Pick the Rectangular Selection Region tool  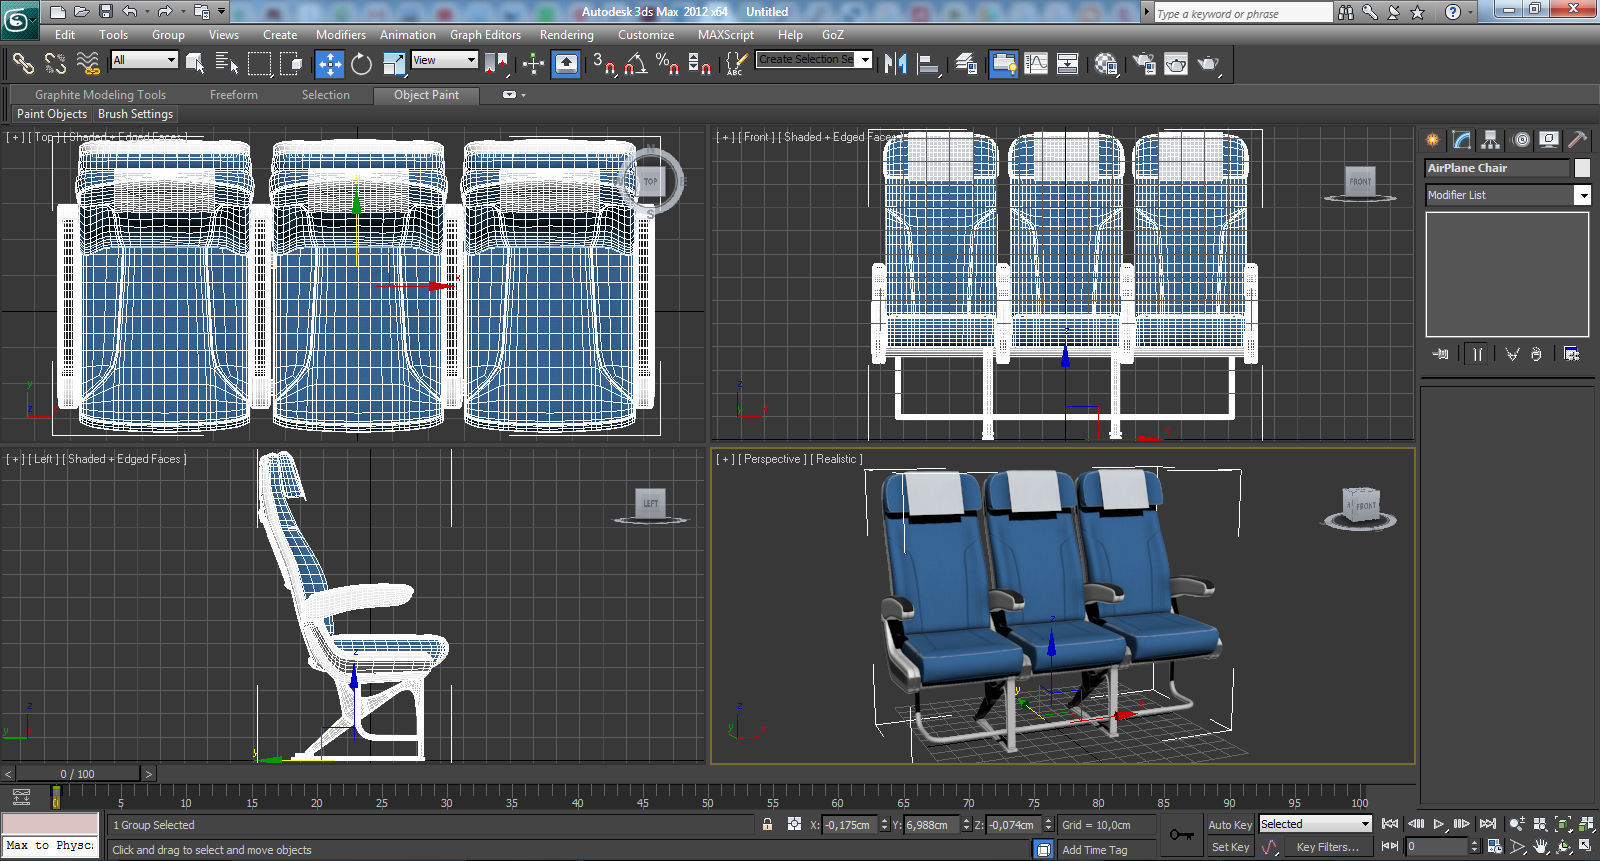[260, 64]
